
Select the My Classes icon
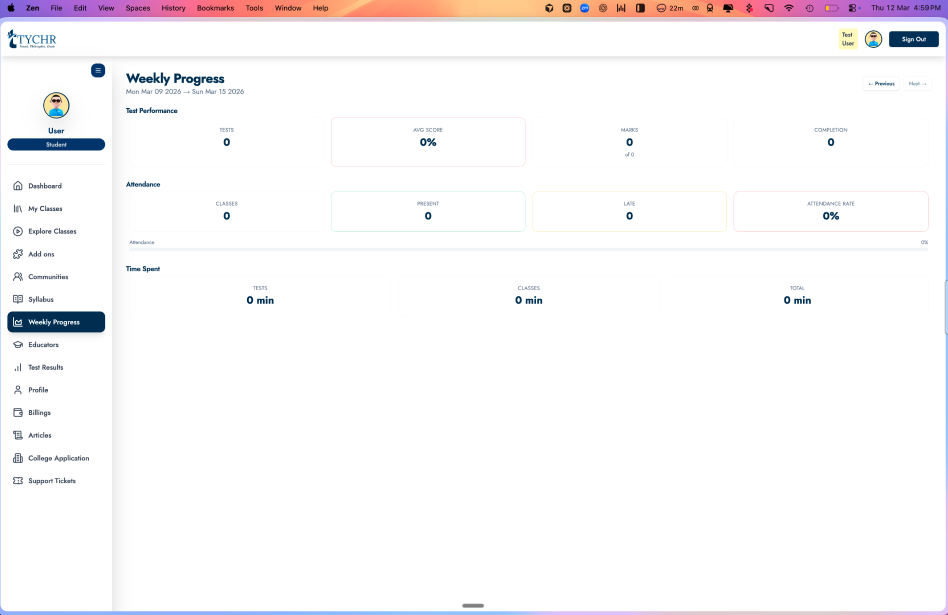[x=18, y=208]
